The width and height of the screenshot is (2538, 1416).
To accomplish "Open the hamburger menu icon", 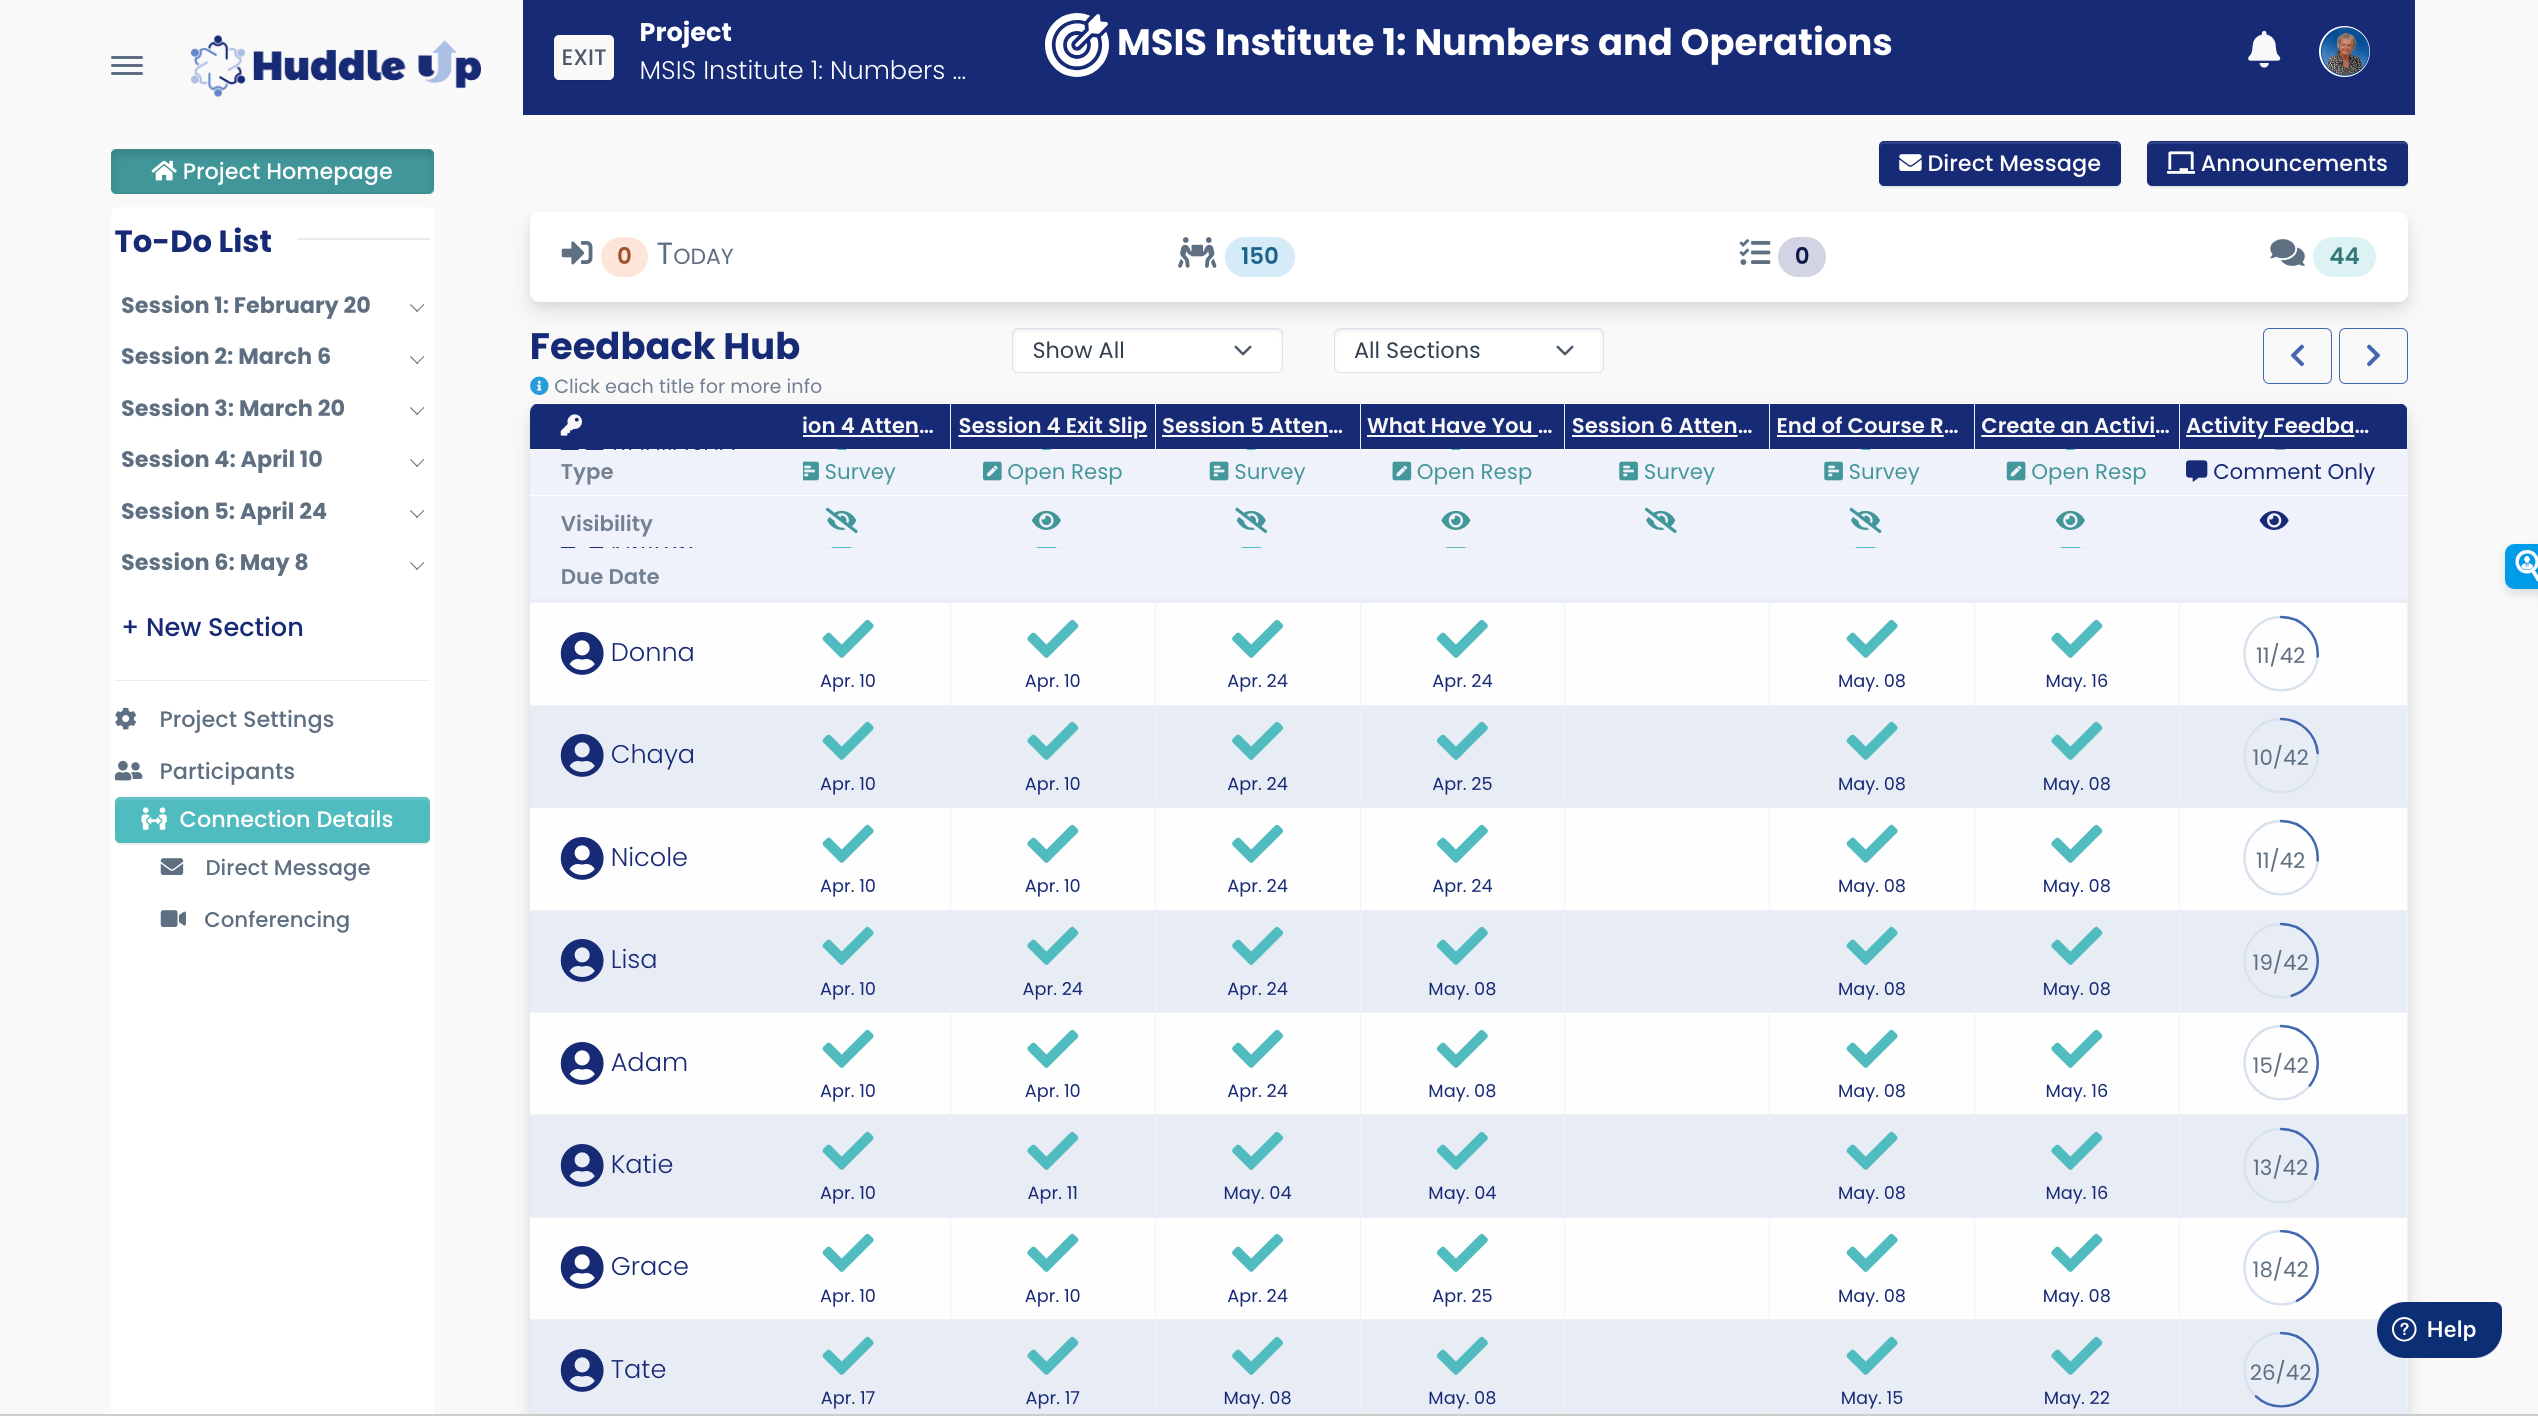I will [x=127, y=66].
